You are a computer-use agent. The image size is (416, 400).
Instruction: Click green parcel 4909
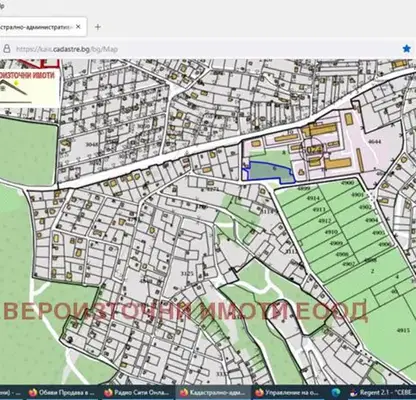(336, 243)
